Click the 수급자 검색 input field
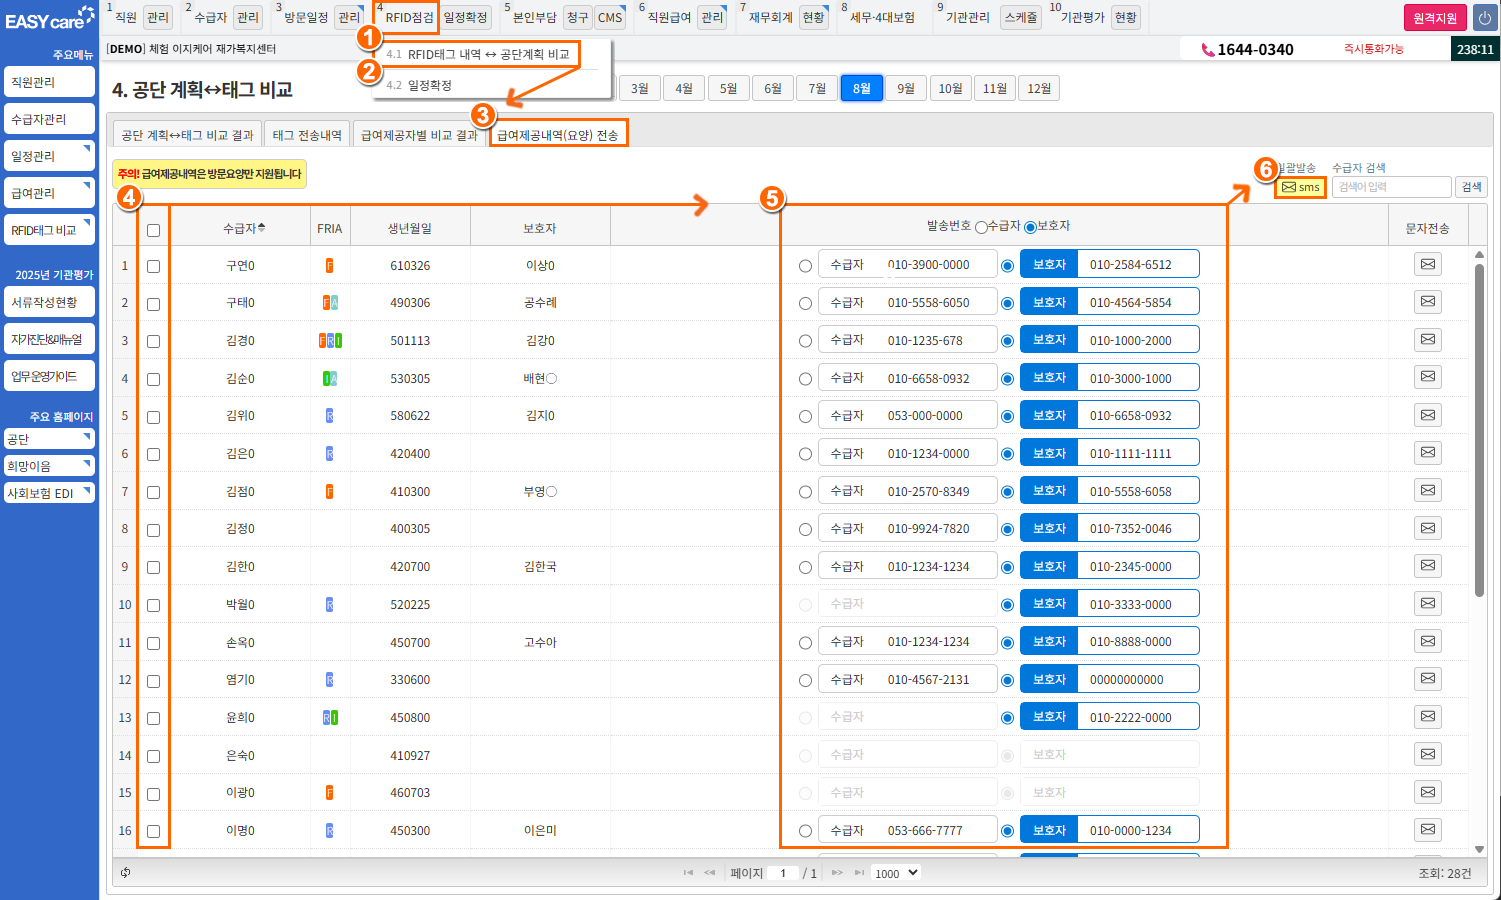 1391,187
